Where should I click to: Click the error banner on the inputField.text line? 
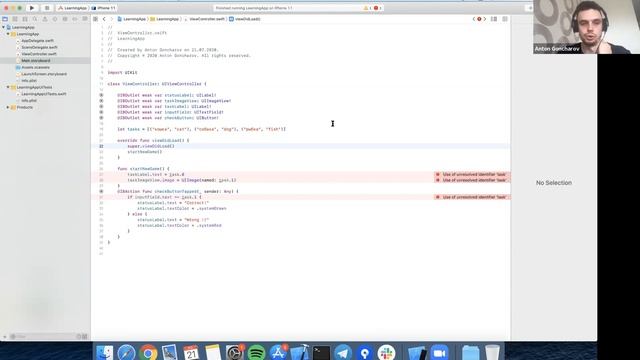coord(472,197)
